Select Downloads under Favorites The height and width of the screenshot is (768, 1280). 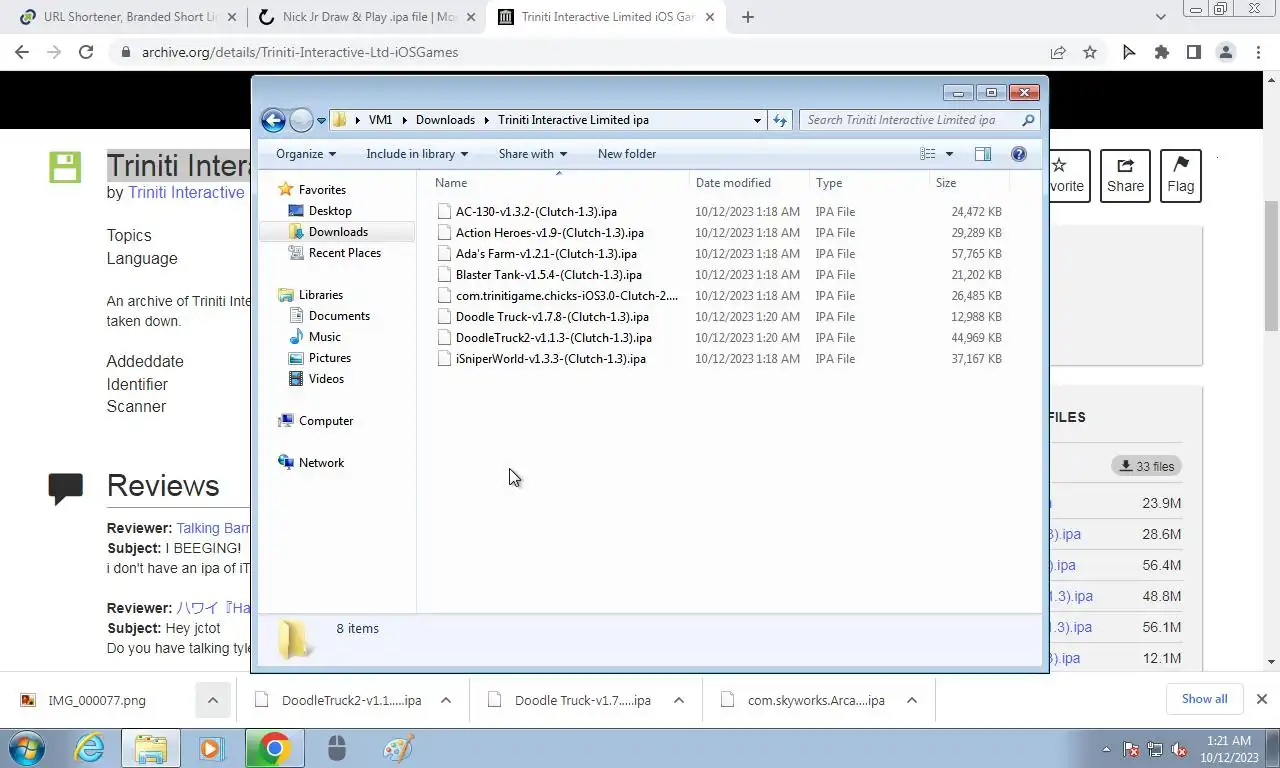click(338, 232)
